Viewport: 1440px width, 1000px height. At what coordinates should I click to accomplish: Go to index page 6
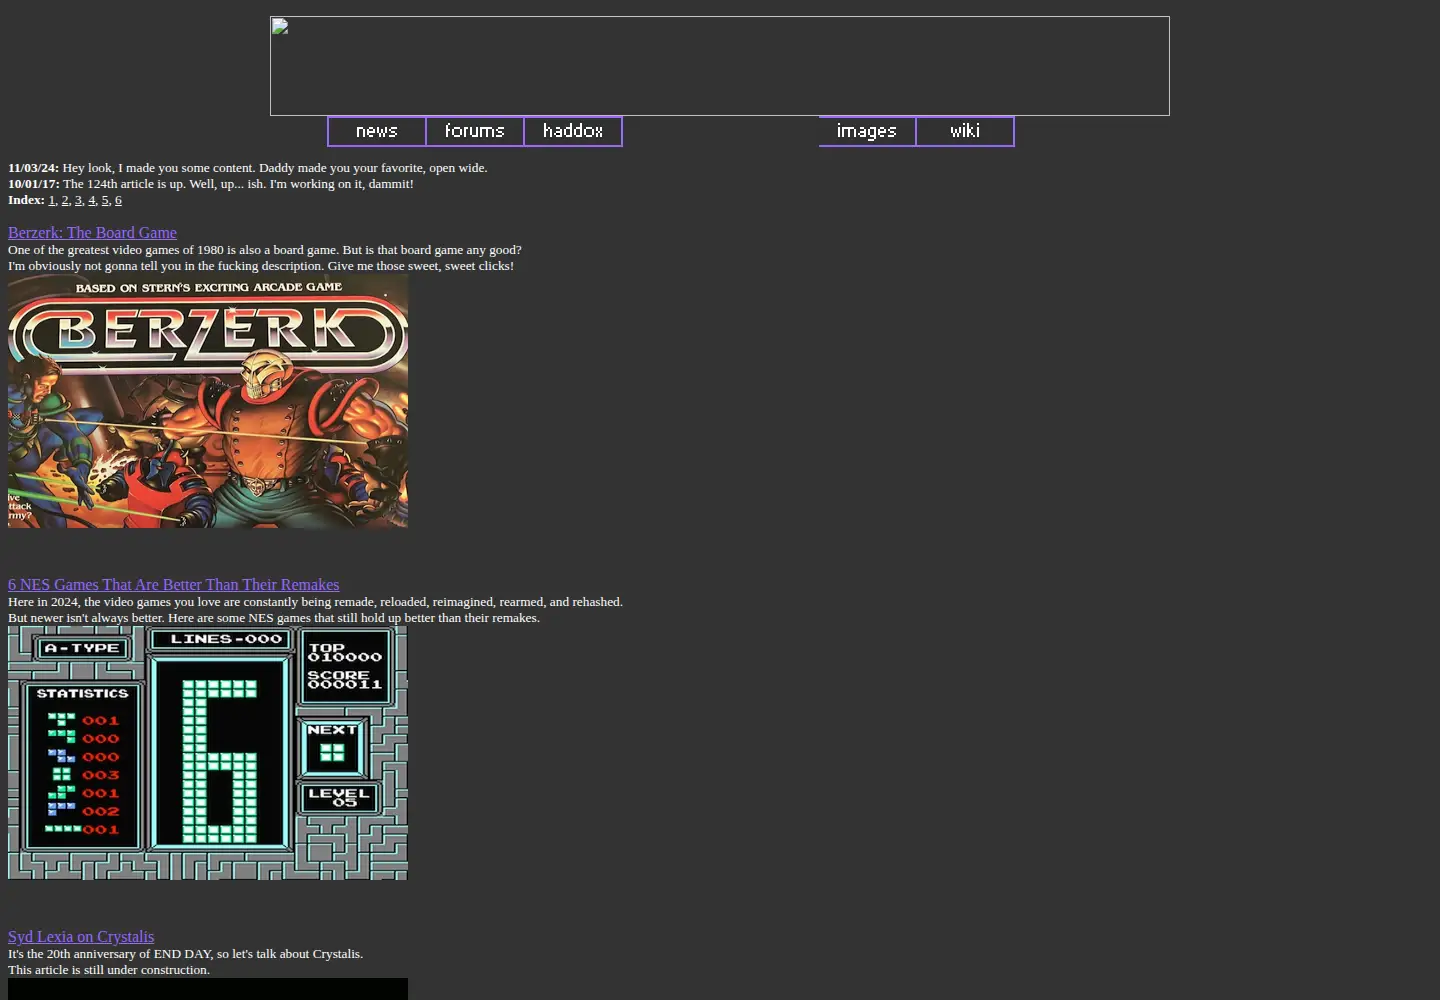point(118,200)
